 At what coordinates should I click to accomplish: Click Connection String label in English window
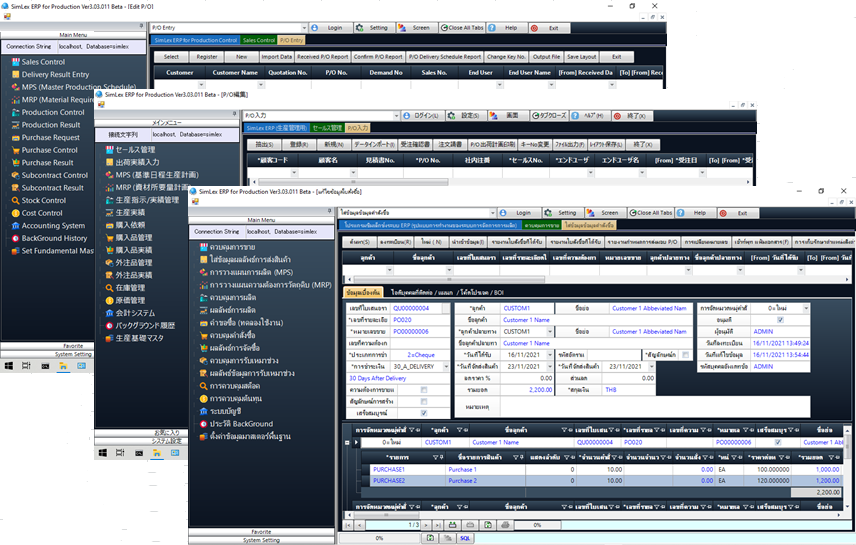pyautogui.click(x=29, y=47)
